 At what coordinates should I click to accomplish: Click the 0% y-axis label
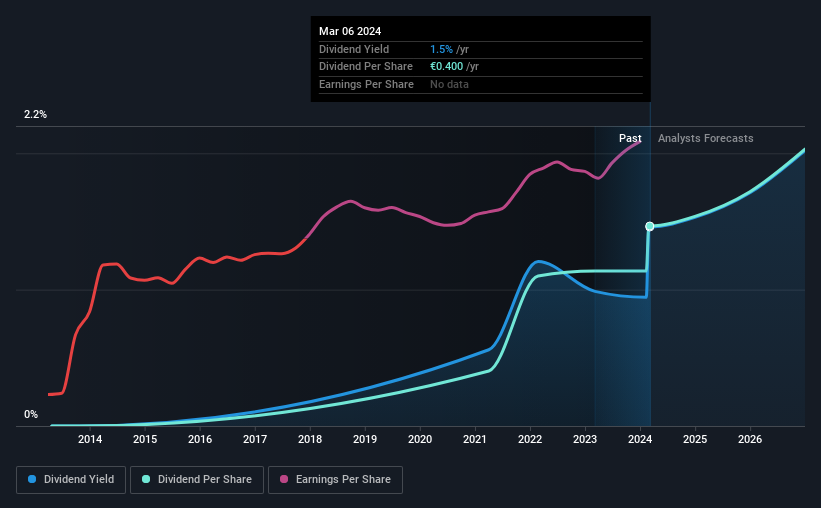[31, 414]
